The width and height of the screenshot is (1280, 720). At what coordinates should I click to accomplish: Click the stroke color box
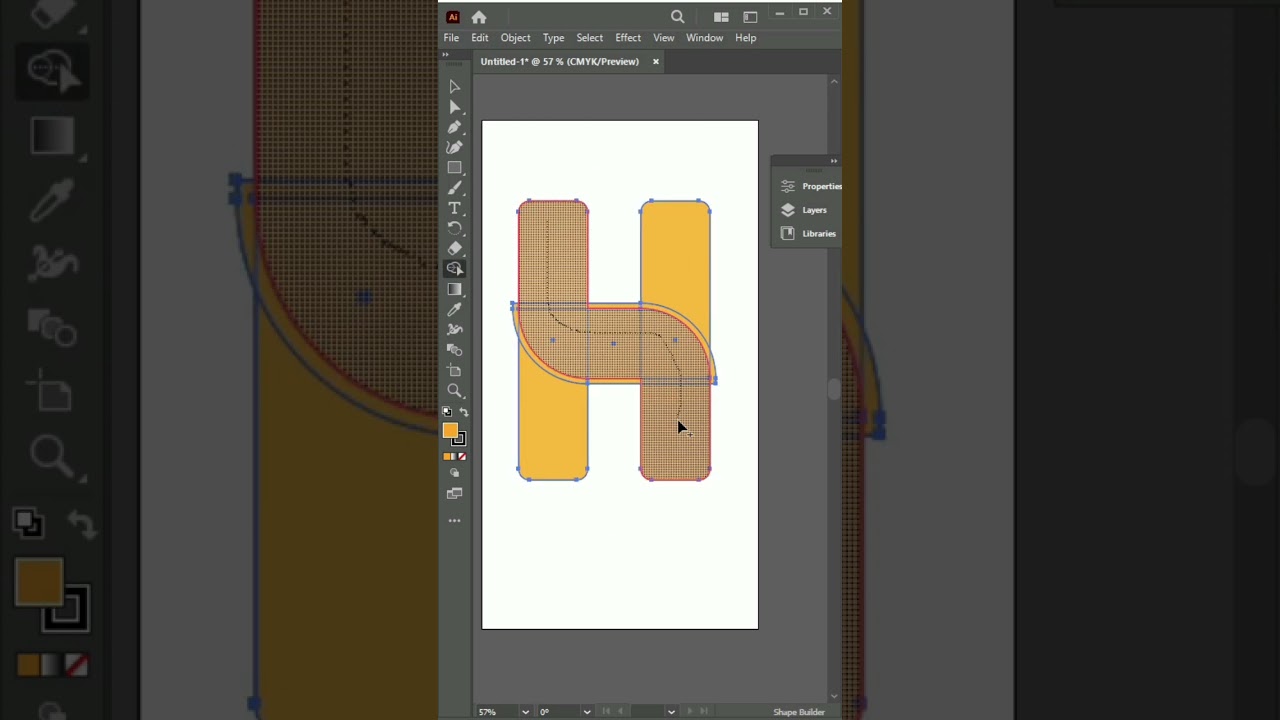click(458, 438)
